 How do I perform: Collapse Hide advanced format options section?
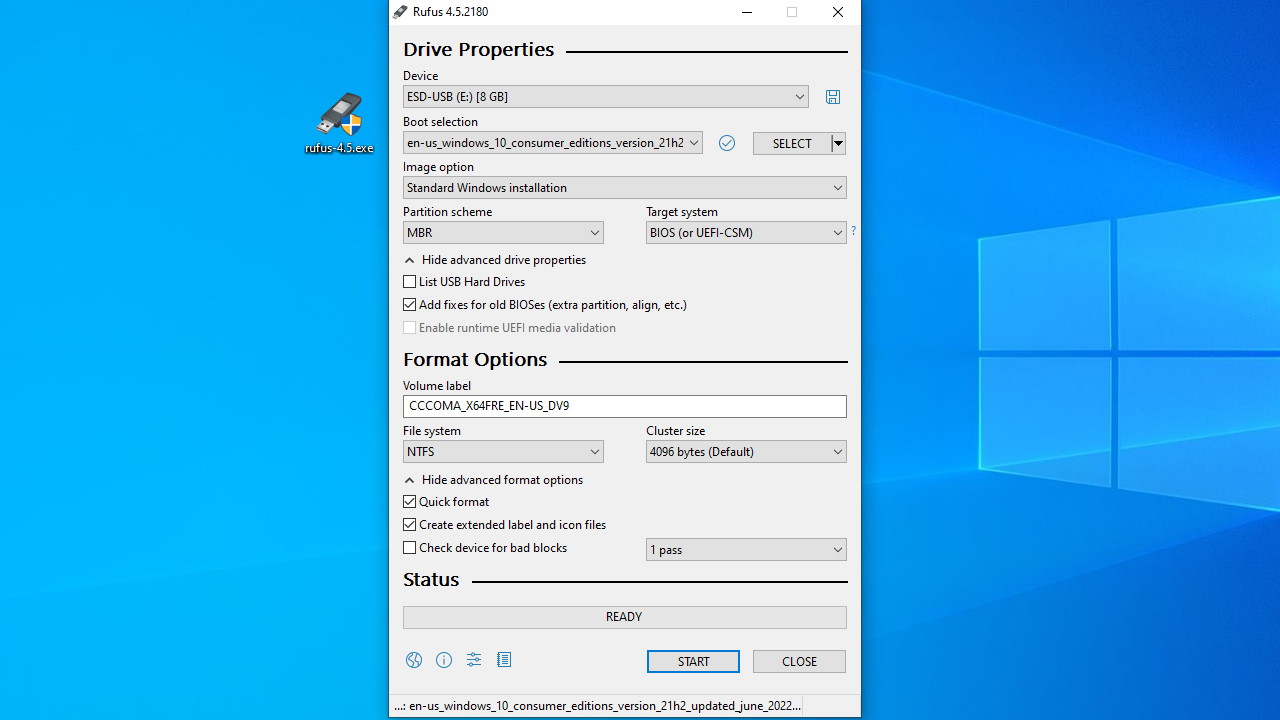pos(493,480)
